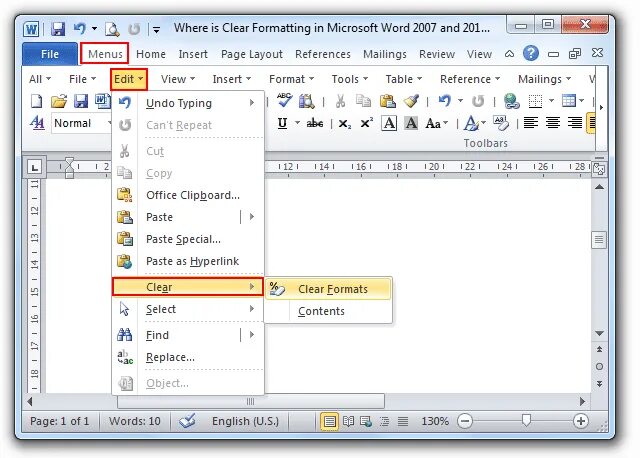Click the New document toolbar icon
Image resolution: width=640 pixels, height=458 pixels.
tap(37, 100)
